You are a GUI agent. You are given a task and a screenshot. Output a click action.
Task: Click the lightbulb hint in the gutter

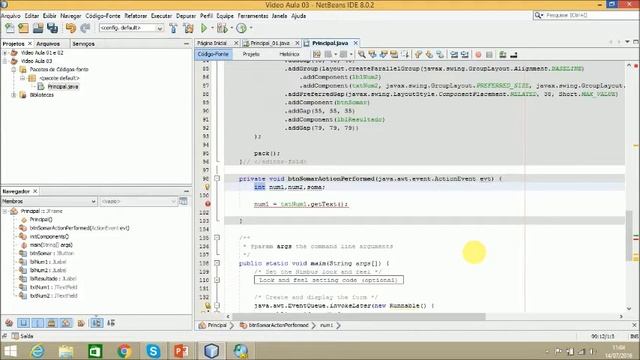pyautogui.click(x=207, y=187)
